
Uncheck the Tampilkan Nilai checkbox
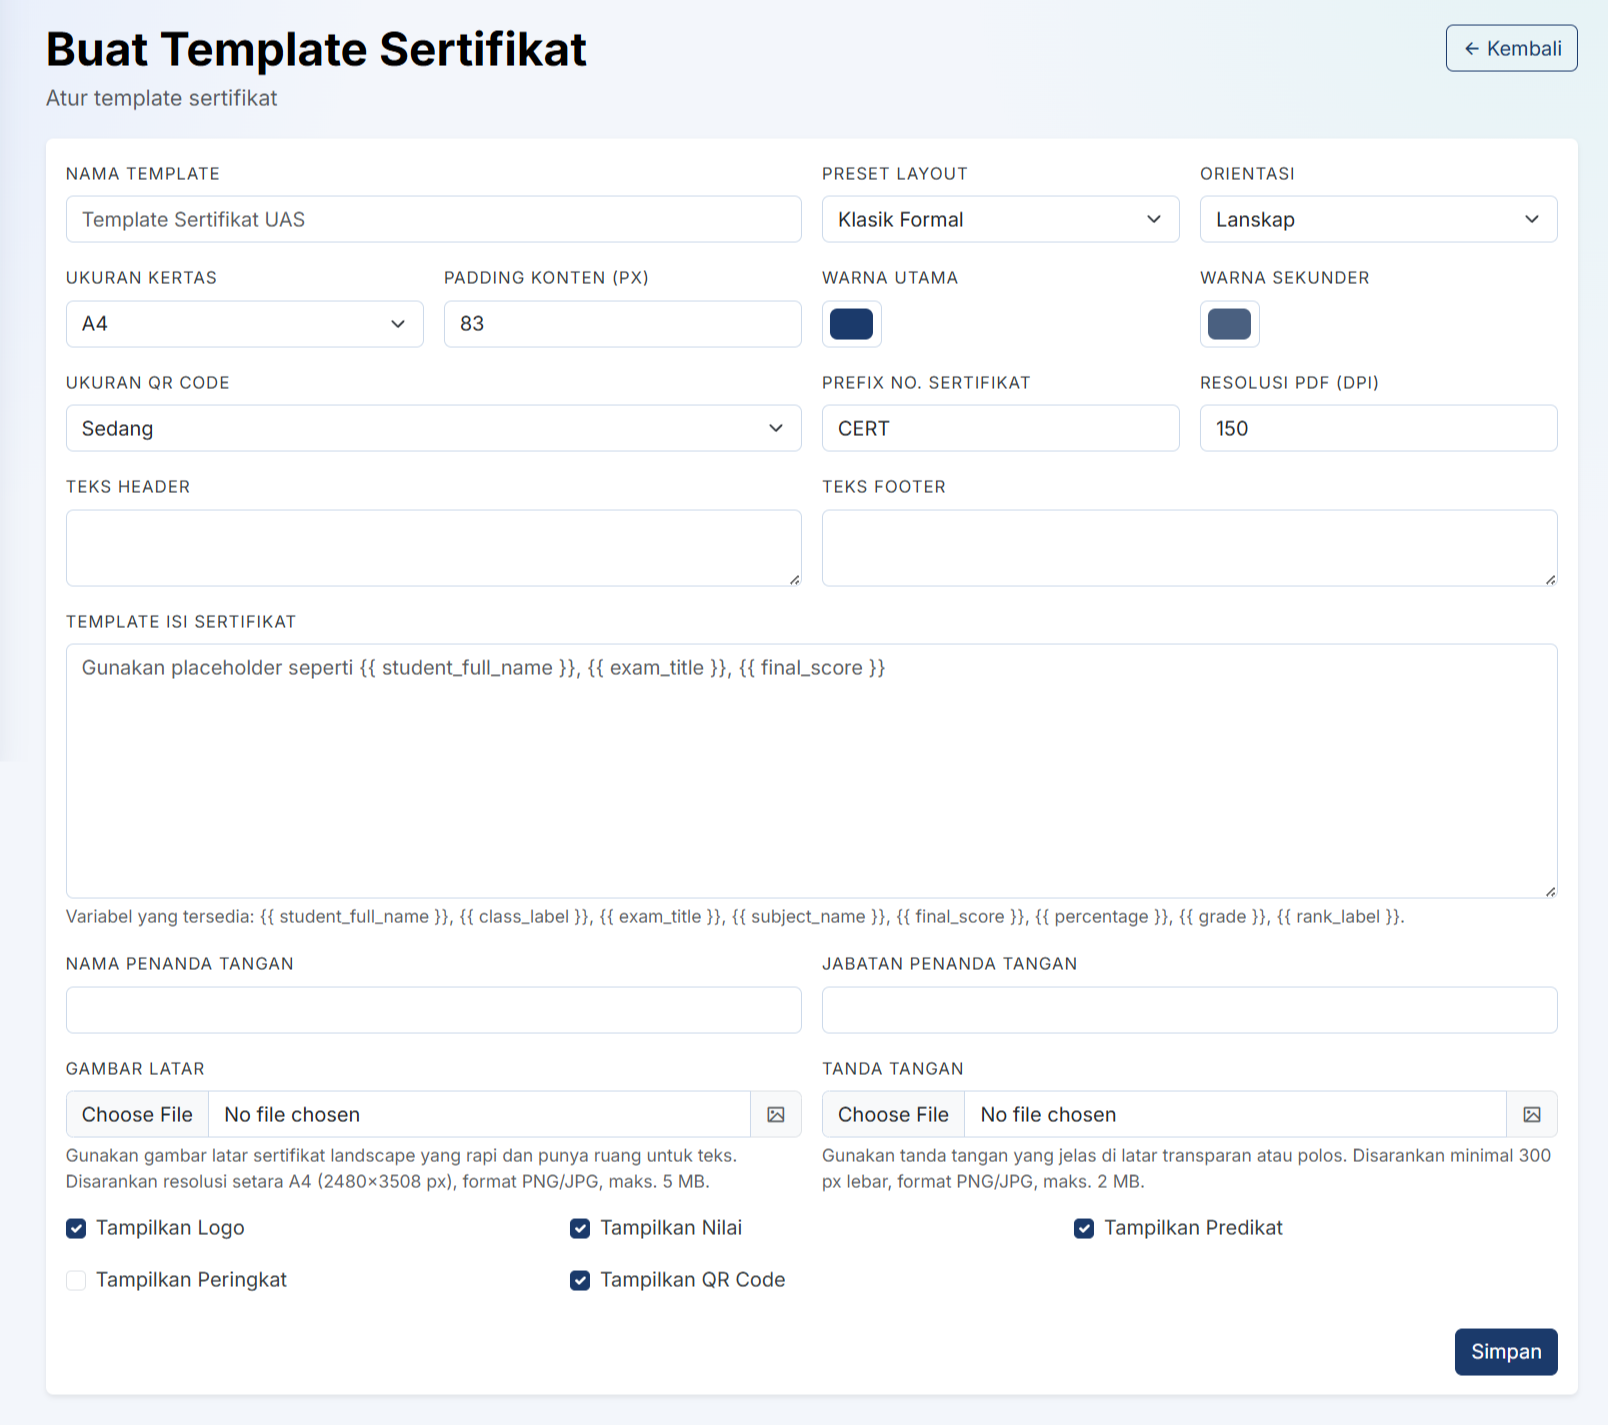580,1228
